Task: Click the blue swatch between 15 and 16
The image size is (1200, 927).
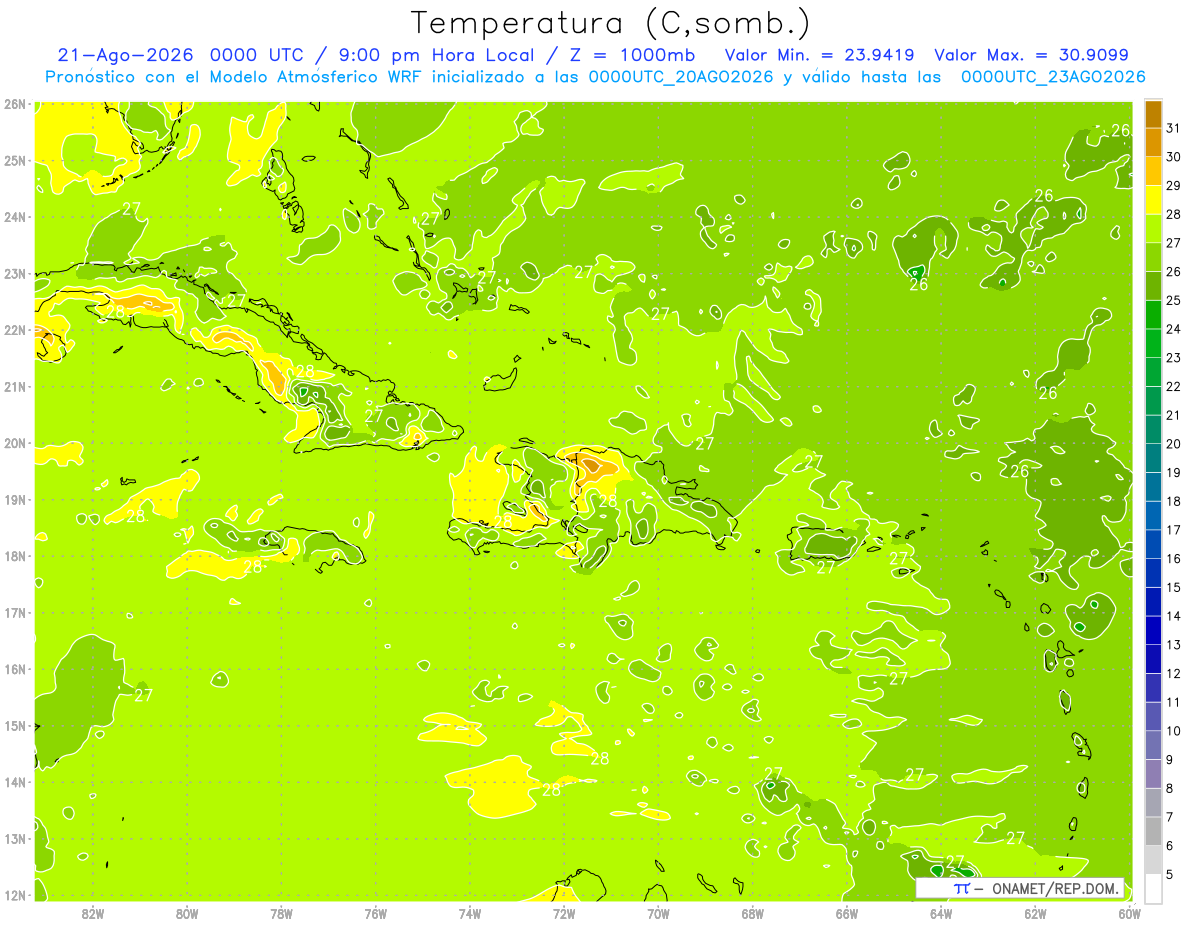Action: click(1153, 573)
